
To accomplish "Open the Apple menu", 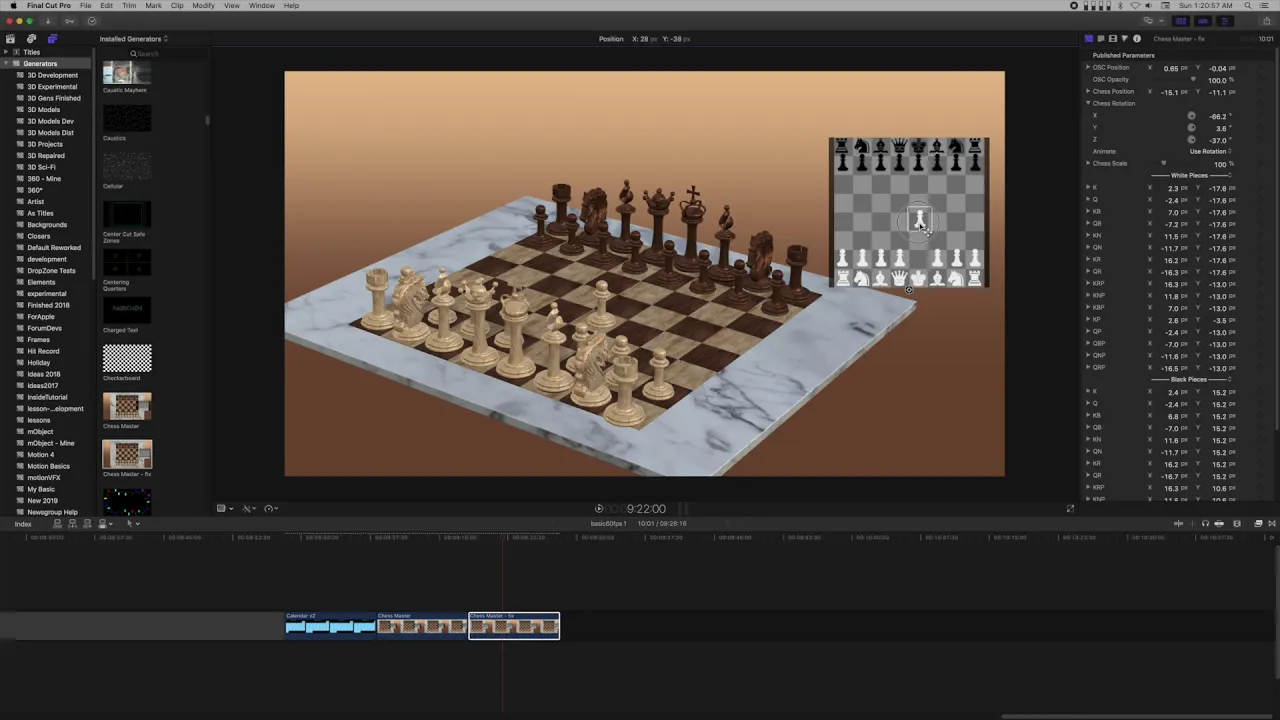I will click(13, 6).
